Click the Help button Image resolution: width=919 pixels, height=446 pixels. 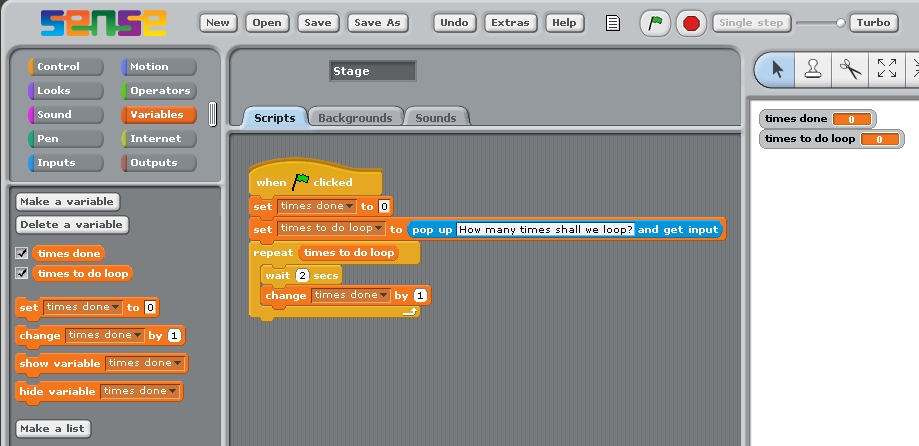(x=564, y=23)
